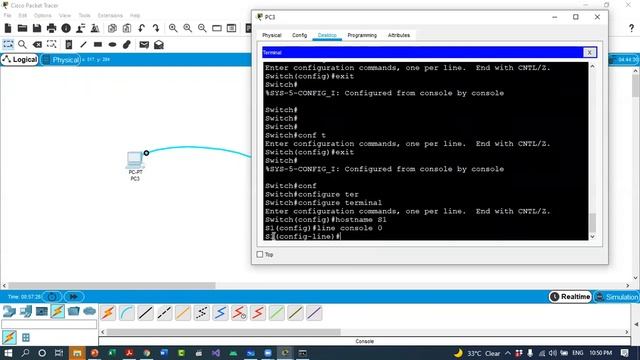Open the Config tab in PC3
The image size is (640, 360).
(x=299, y=35)
